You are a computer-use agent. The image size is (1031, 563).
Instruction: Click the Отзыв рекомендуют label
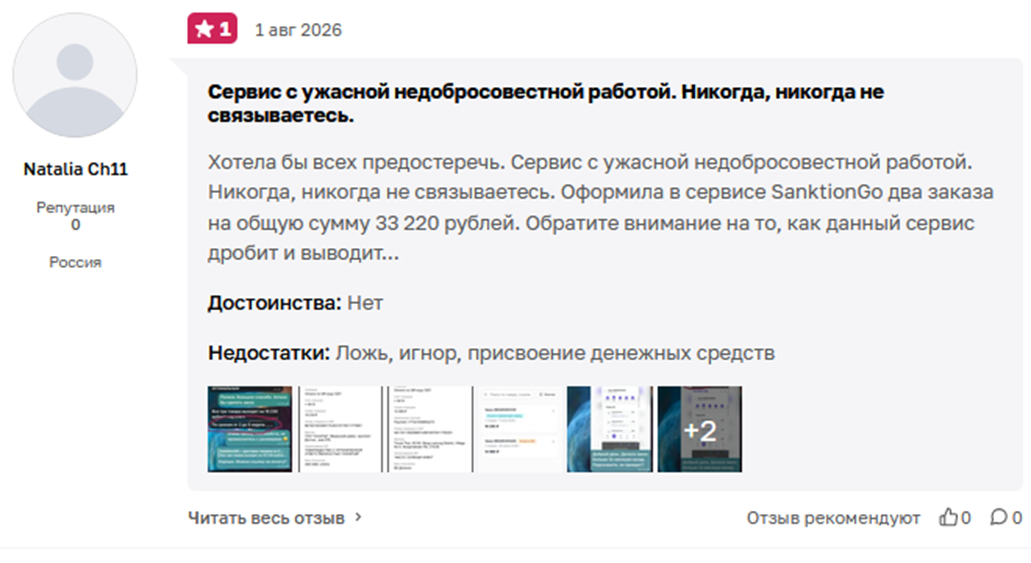[833, 518]
